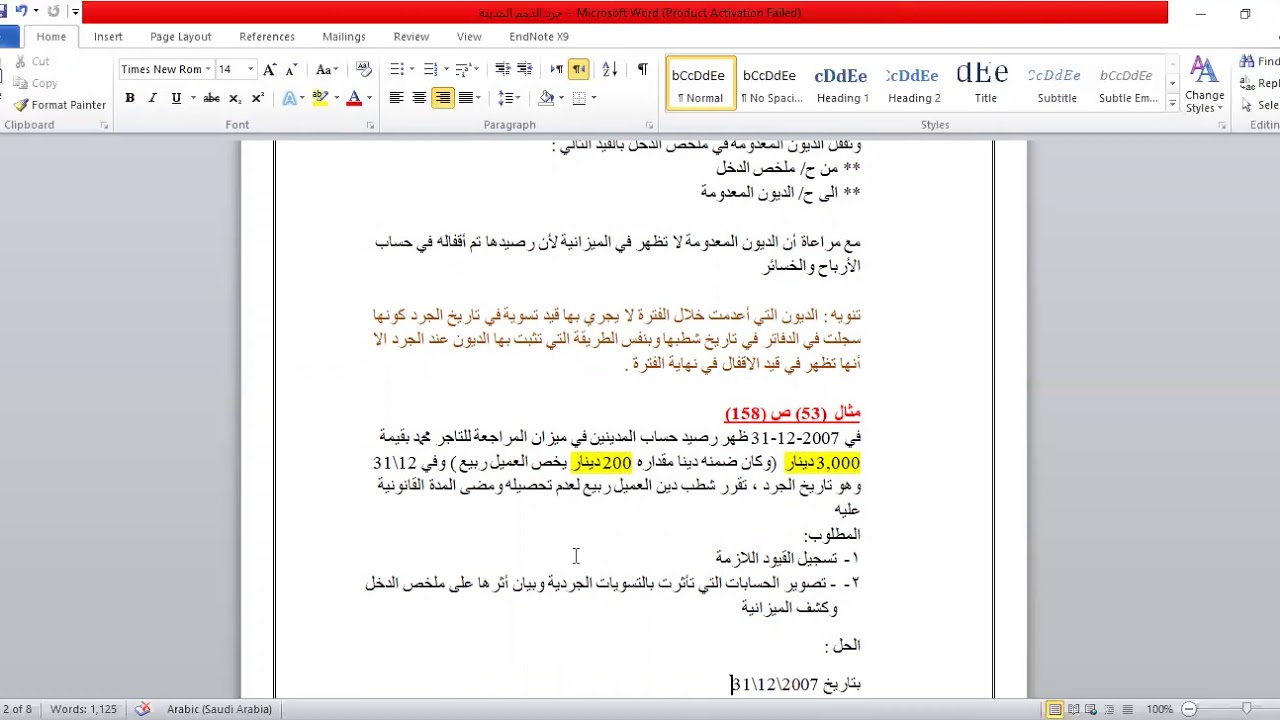Apply superscript formatting

258,98
